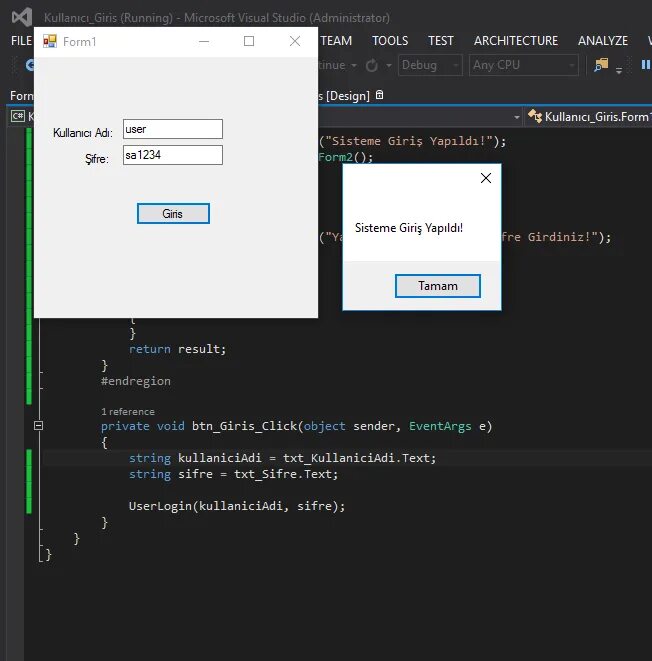
Task: Open the ANALYZE menu
Action: point(603,40)
